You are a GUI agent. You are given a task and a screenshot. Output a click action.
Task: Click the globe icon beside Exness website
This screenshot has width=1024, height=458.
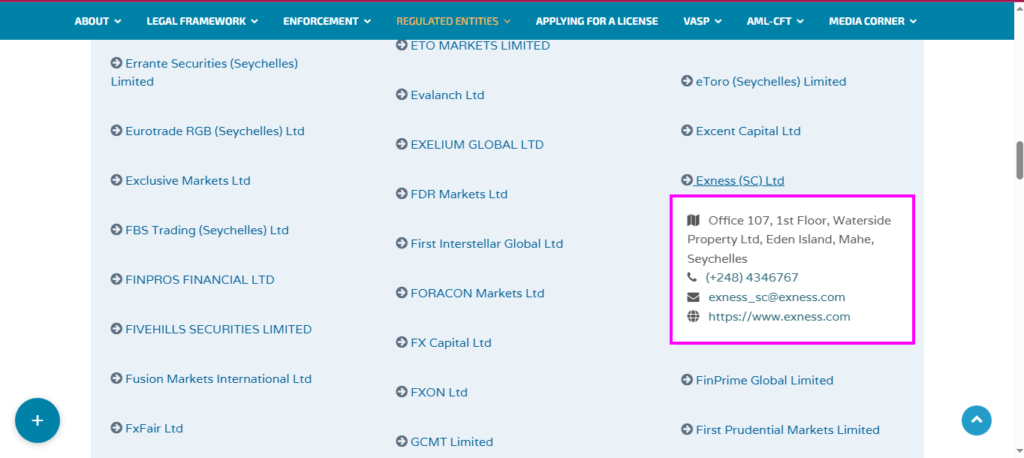693,317
